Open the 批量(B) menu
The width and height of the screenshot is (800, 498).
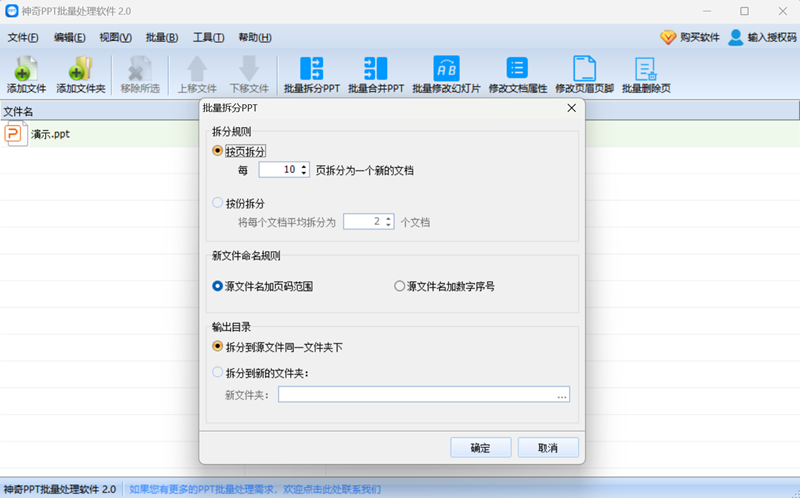[x=162, y=37]
